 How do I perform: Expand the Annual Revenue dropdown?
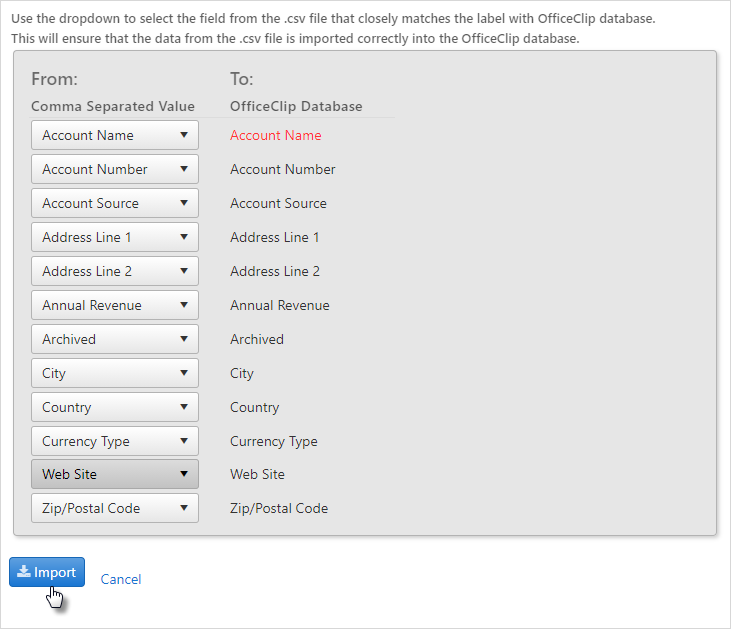click(x=115, y=305)
